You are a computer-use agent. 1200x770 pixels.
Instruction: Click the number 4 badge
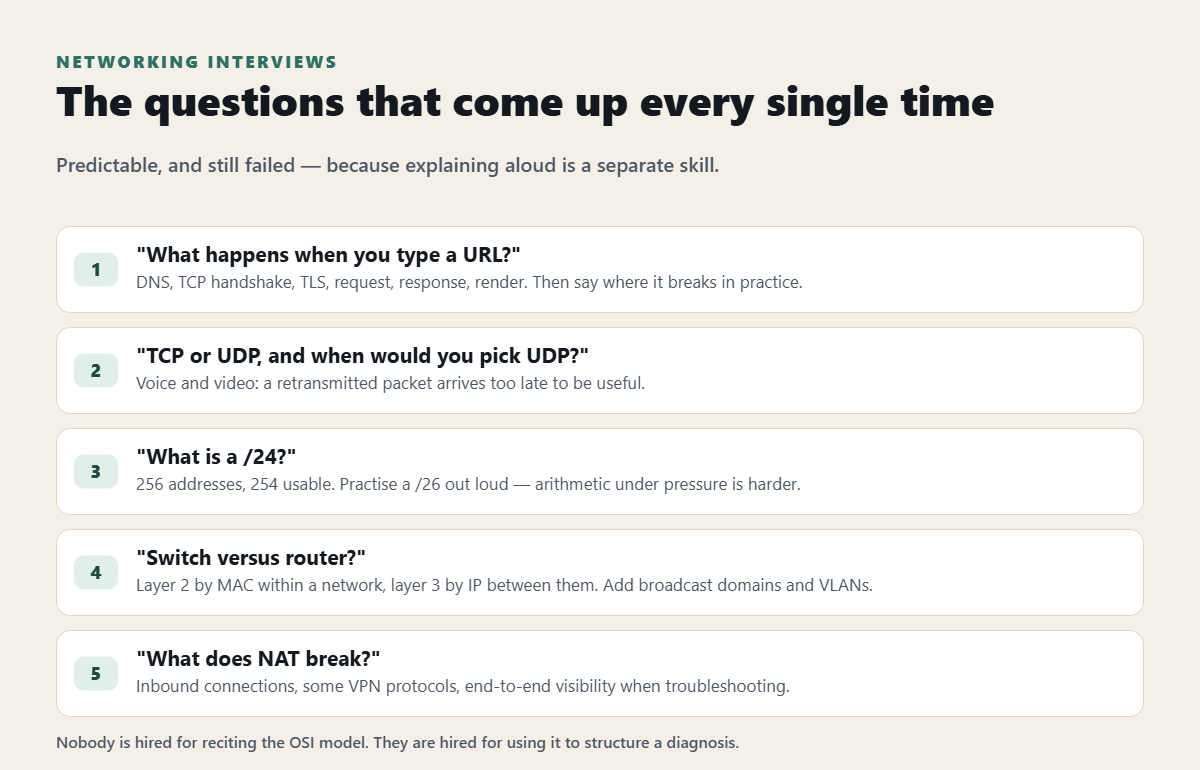[x=96, y=573]
